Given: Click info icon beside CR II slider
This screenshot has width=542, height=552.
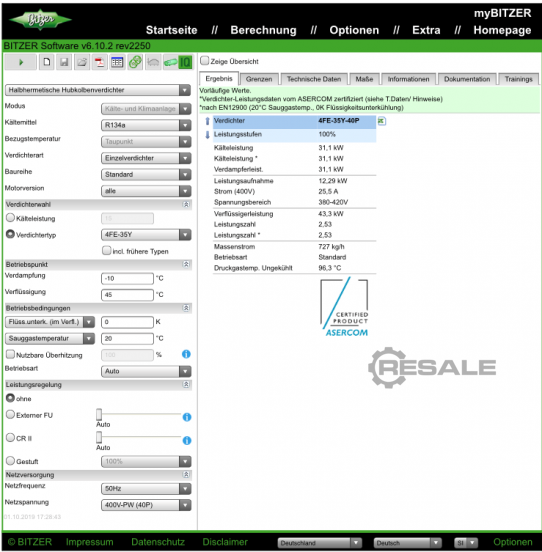Looking at the screenshot, I should (x=187, y=440).
